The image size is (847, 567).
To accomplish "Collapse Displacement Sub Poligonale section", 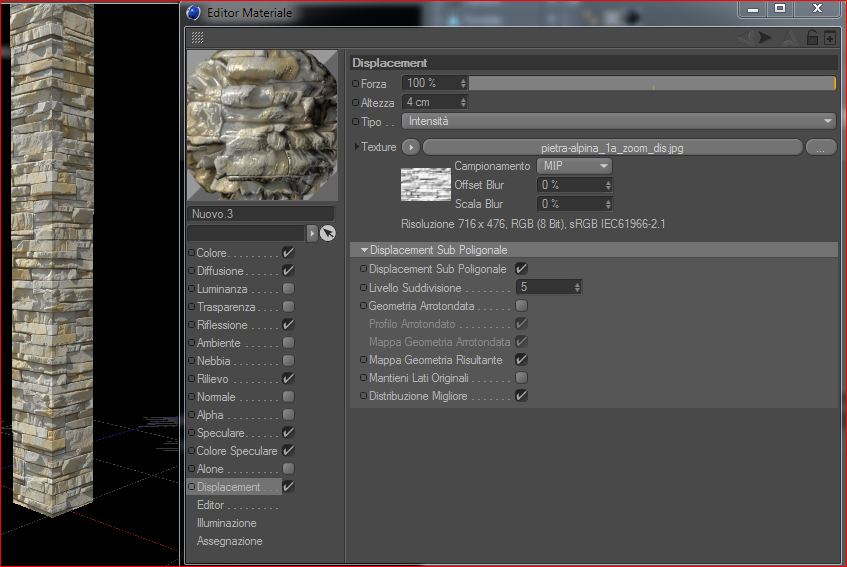I will [x=364, y=250].
